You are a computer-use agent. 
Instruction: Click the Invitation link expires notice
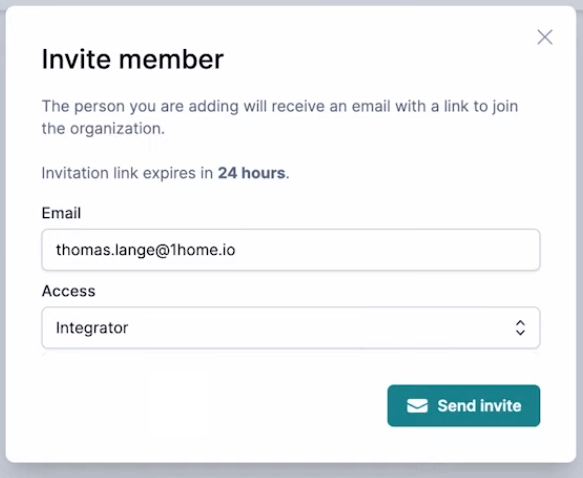(x=165, y=173)
